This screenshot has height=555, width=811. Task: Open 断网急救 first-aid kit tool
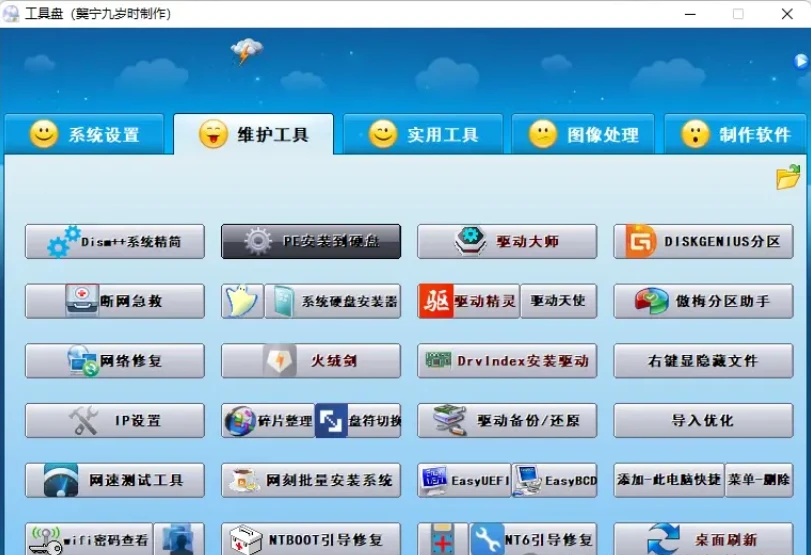pyautogui.click(x=115, y=301)
